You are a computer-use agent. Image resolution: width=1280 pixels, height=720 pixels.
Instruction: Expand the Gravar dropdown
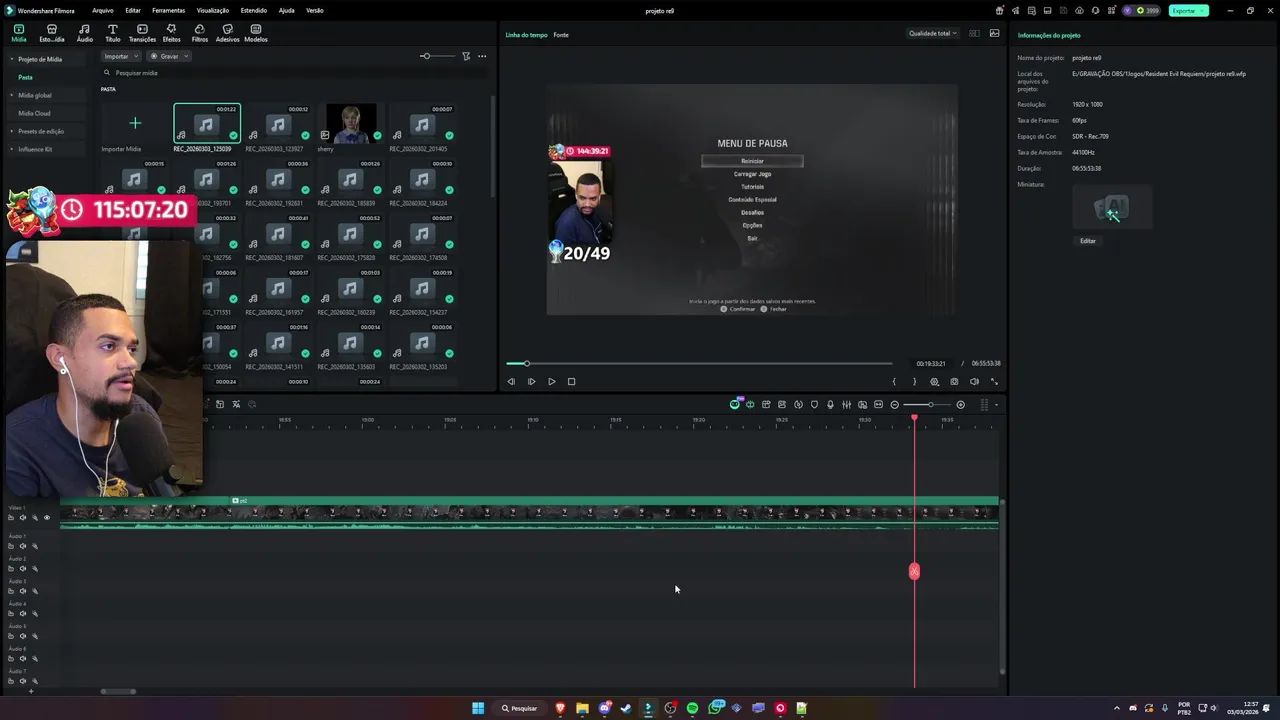(x=169, y=56)
